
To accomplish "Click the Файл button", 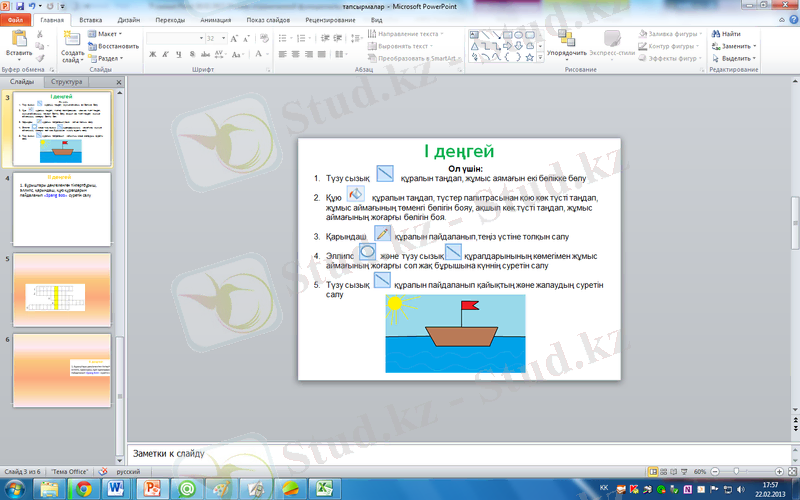I will (16, 19).
